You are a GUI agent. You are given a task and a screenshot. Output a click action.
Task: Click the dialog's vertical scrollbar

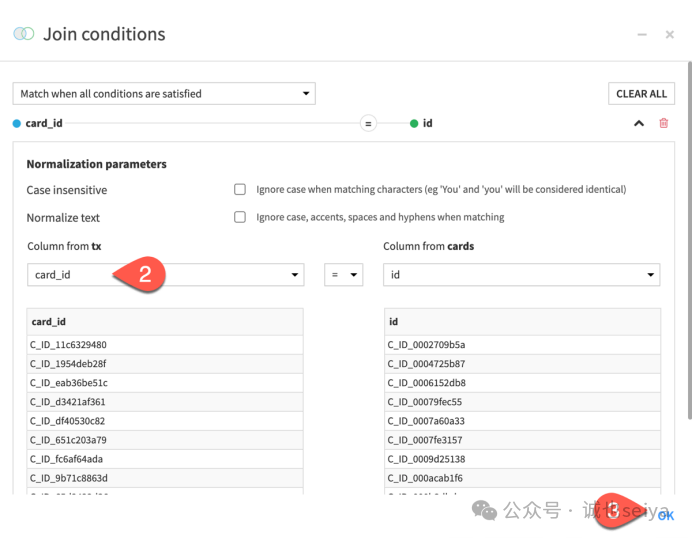[x=689, y=241]
